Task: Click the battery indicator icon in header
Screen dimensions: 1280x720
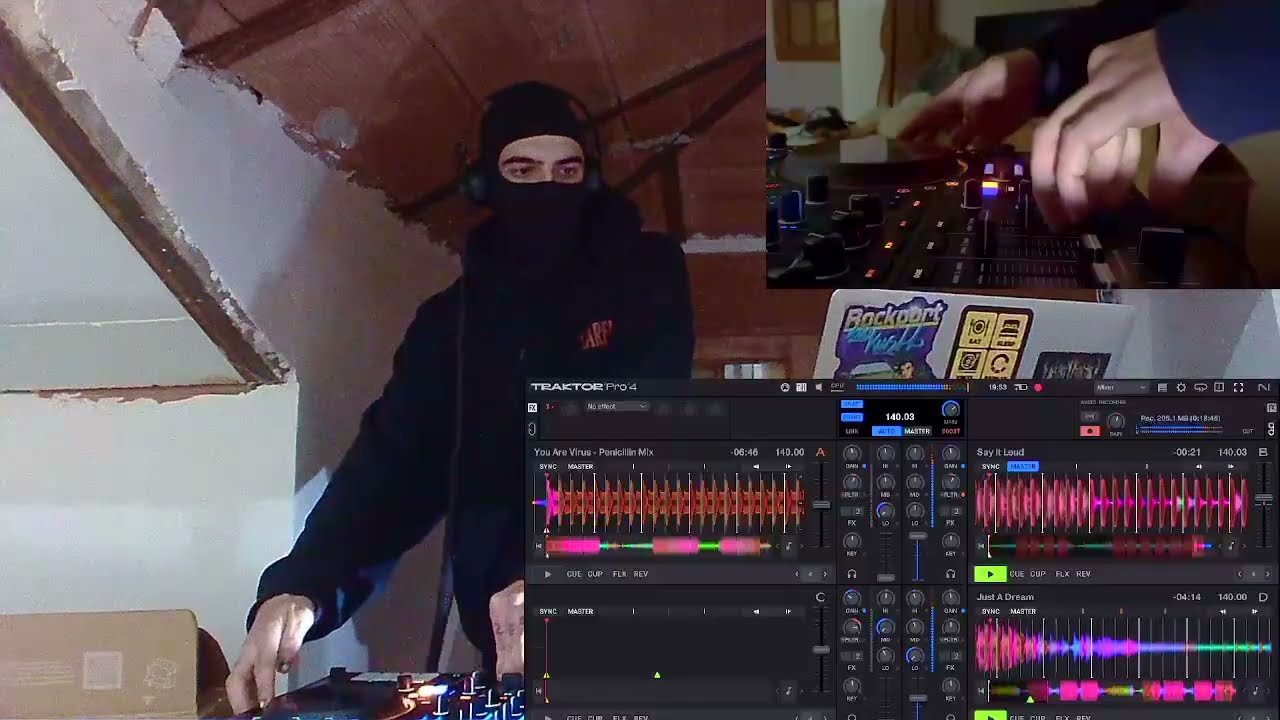Action: [x=1020, y=387]
